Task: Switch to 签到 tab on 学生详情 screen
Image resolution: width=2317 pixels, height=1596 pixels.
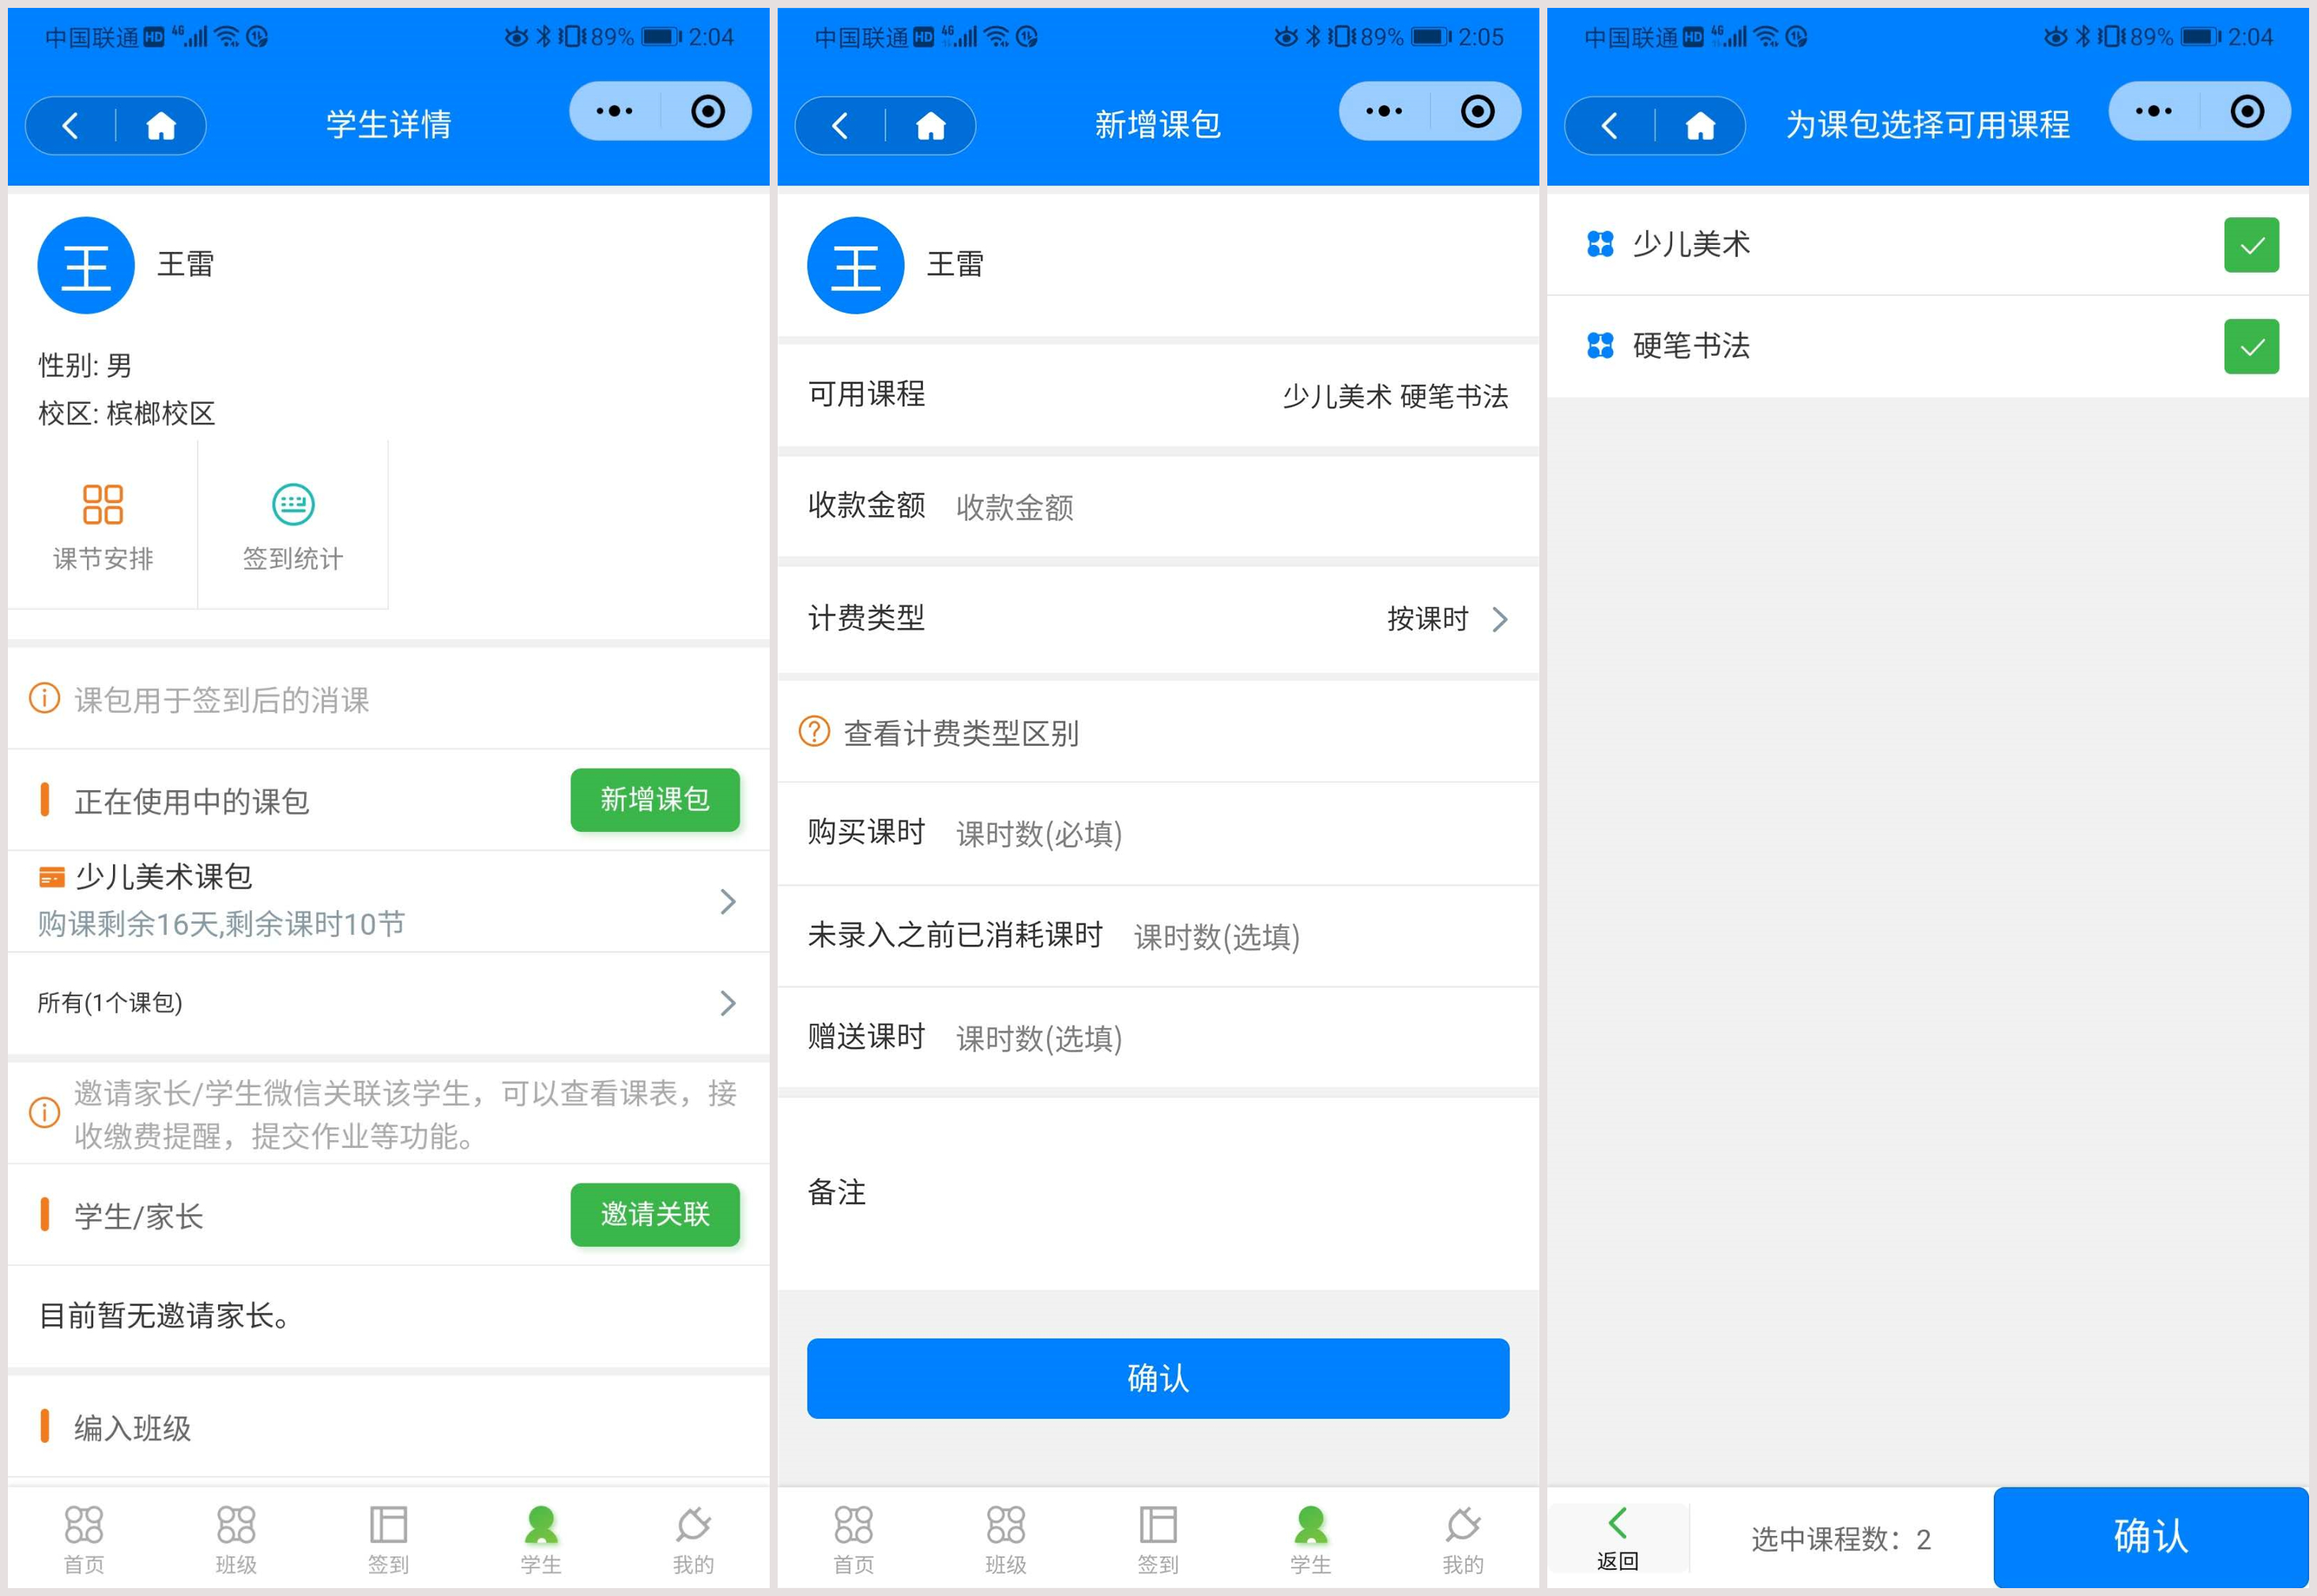Action: [388, 1540]
